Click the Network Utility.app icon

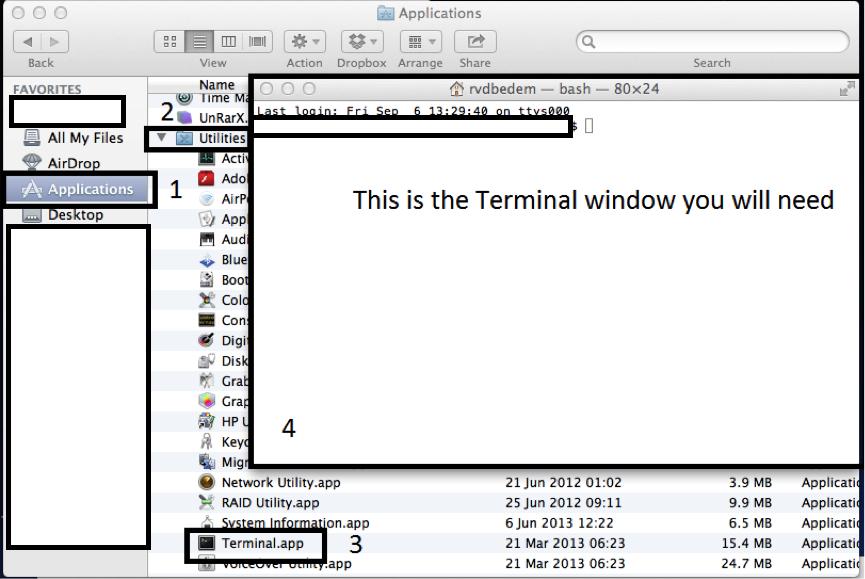(x=207, y=483)
